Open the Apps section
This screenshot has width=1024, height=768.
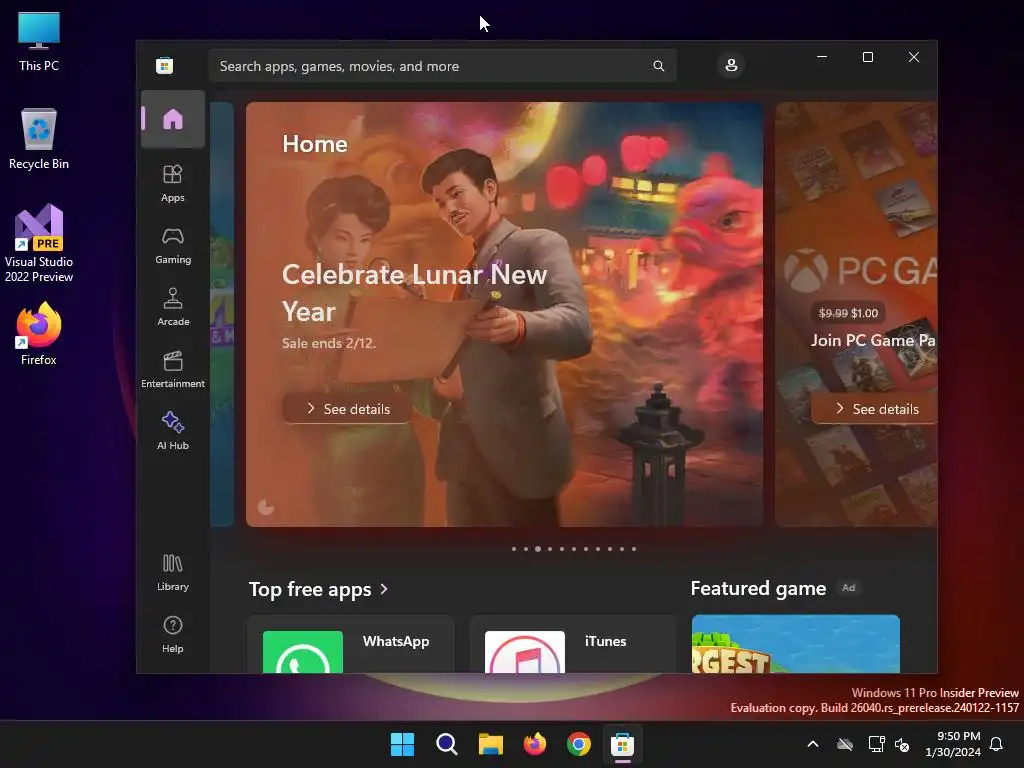pos(173,184)
